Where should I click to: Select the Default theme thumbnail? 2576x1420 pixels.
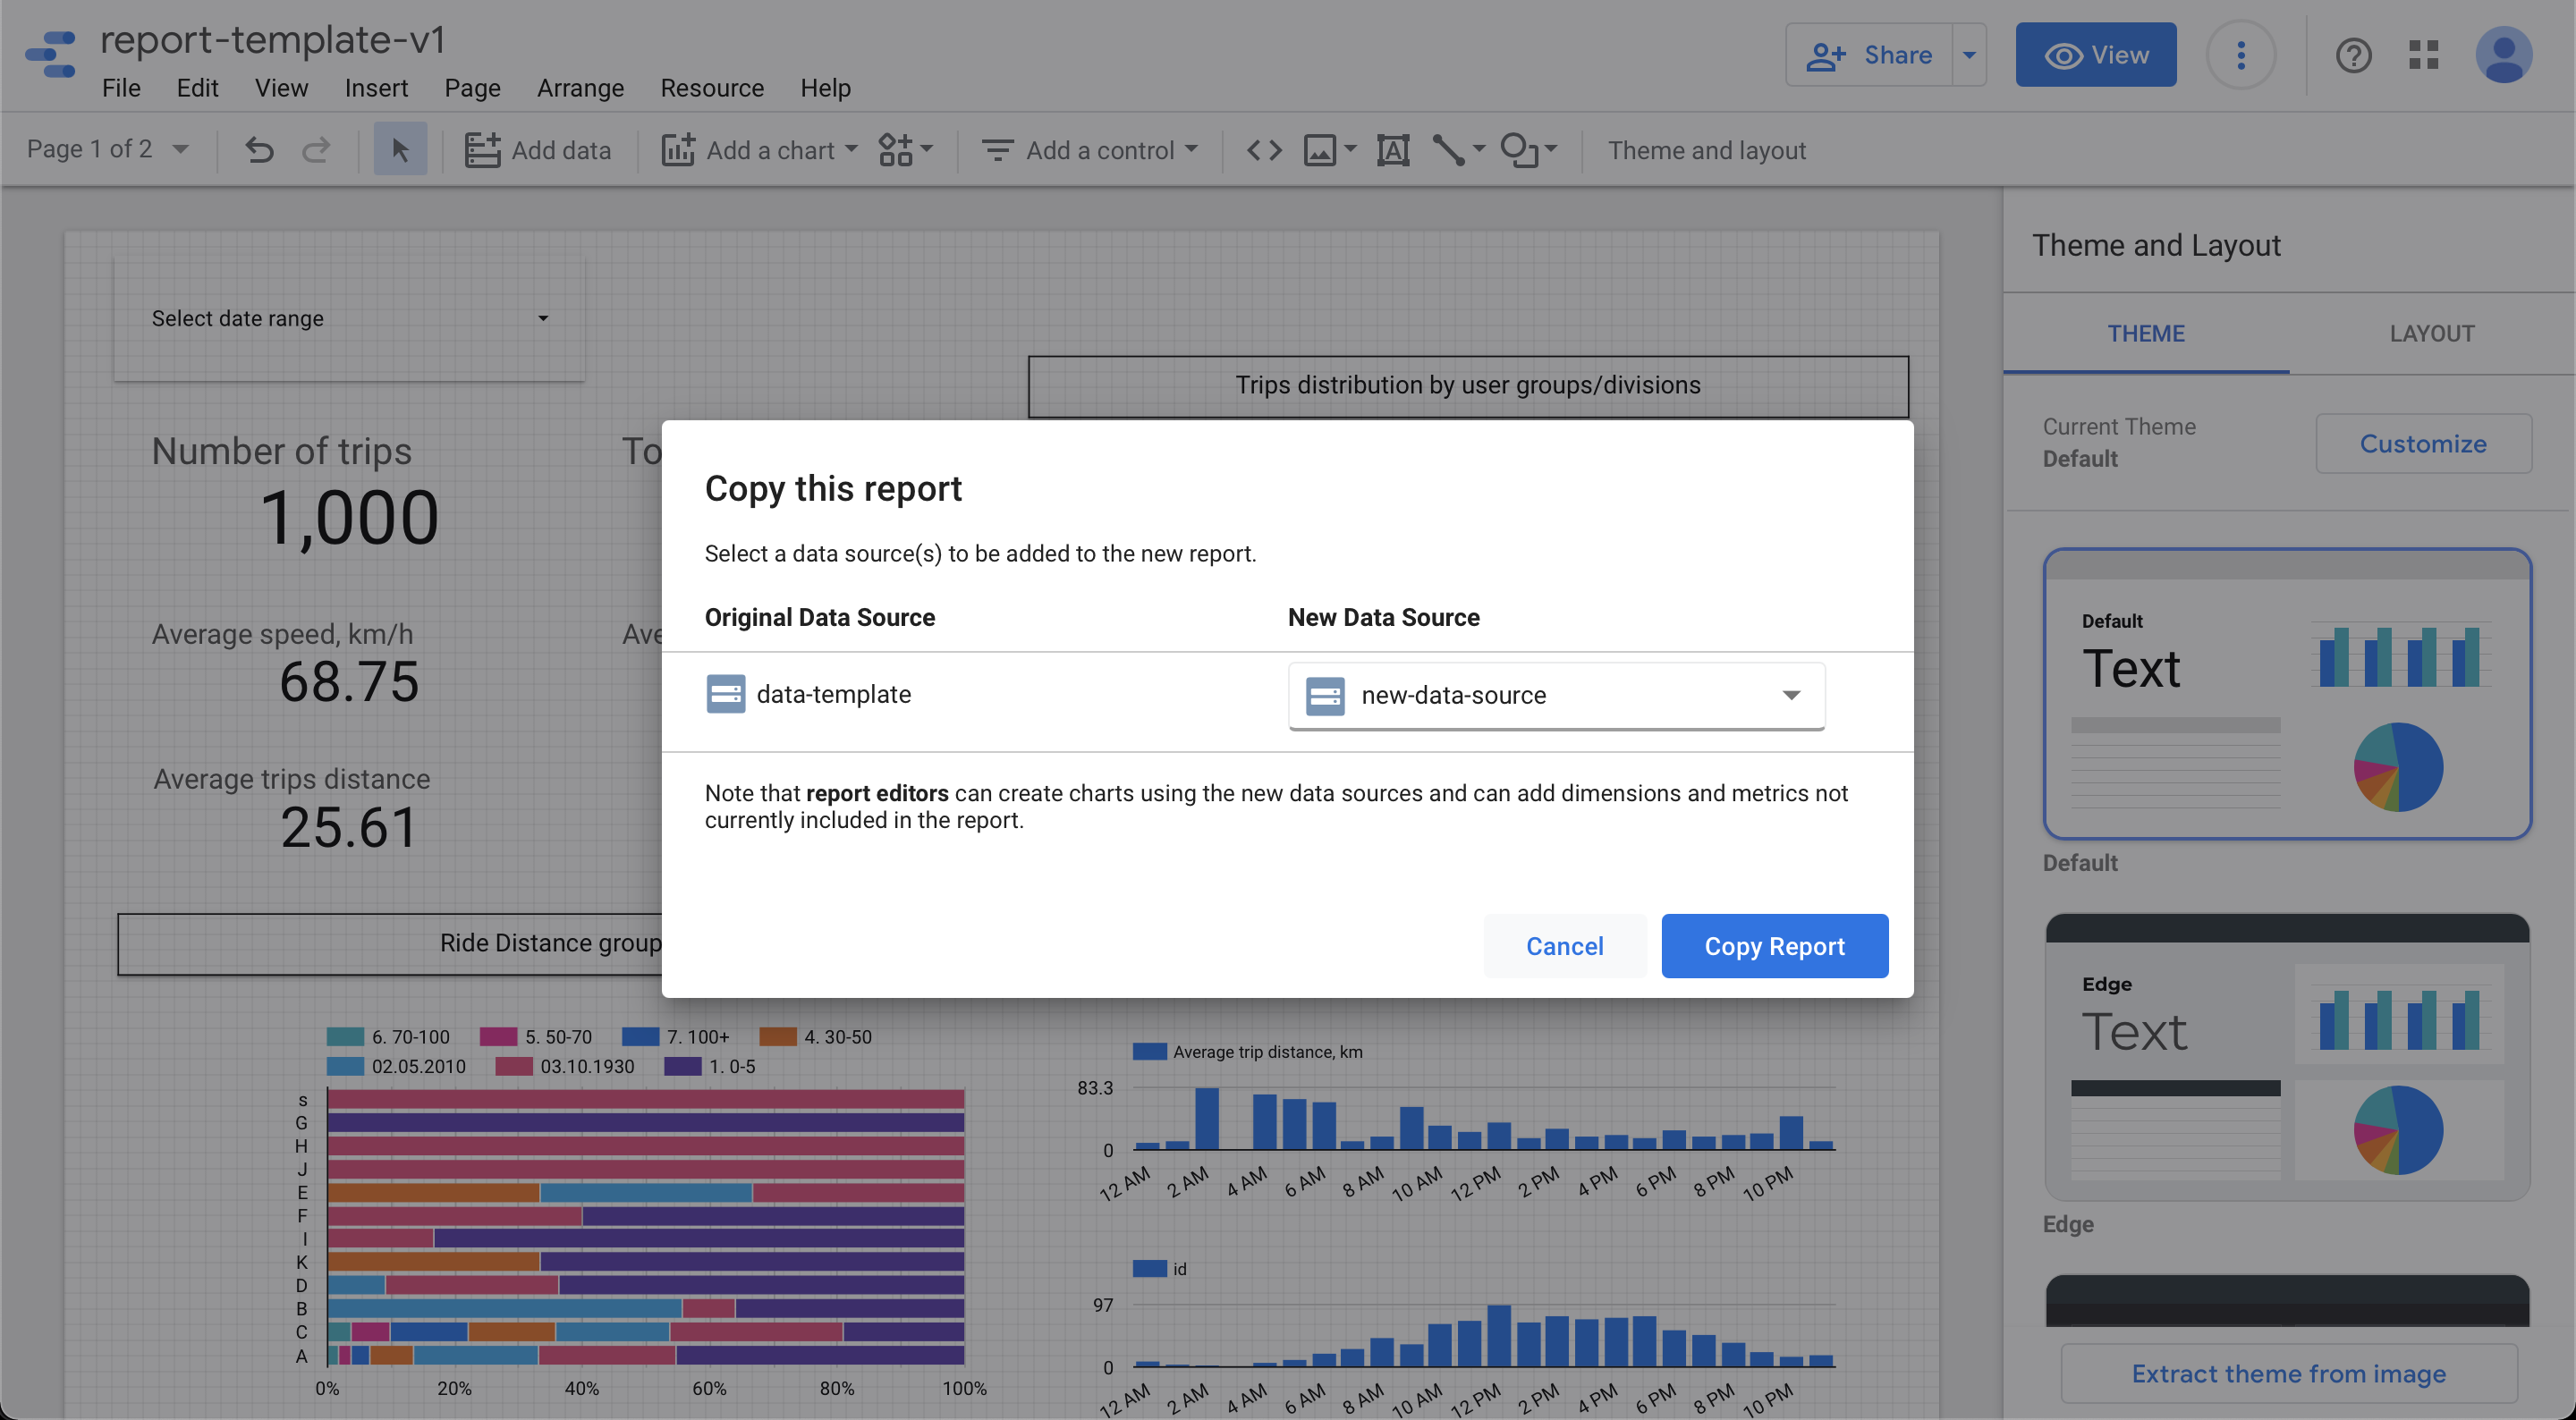[x=2287, y=693]
